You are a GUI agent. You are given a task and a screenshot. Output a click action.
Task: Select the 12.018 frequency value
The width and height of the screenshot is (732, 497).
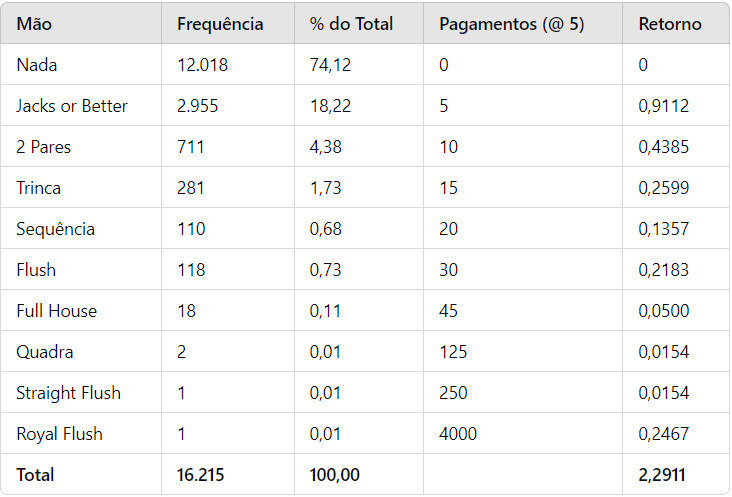[x=202, y=65]
